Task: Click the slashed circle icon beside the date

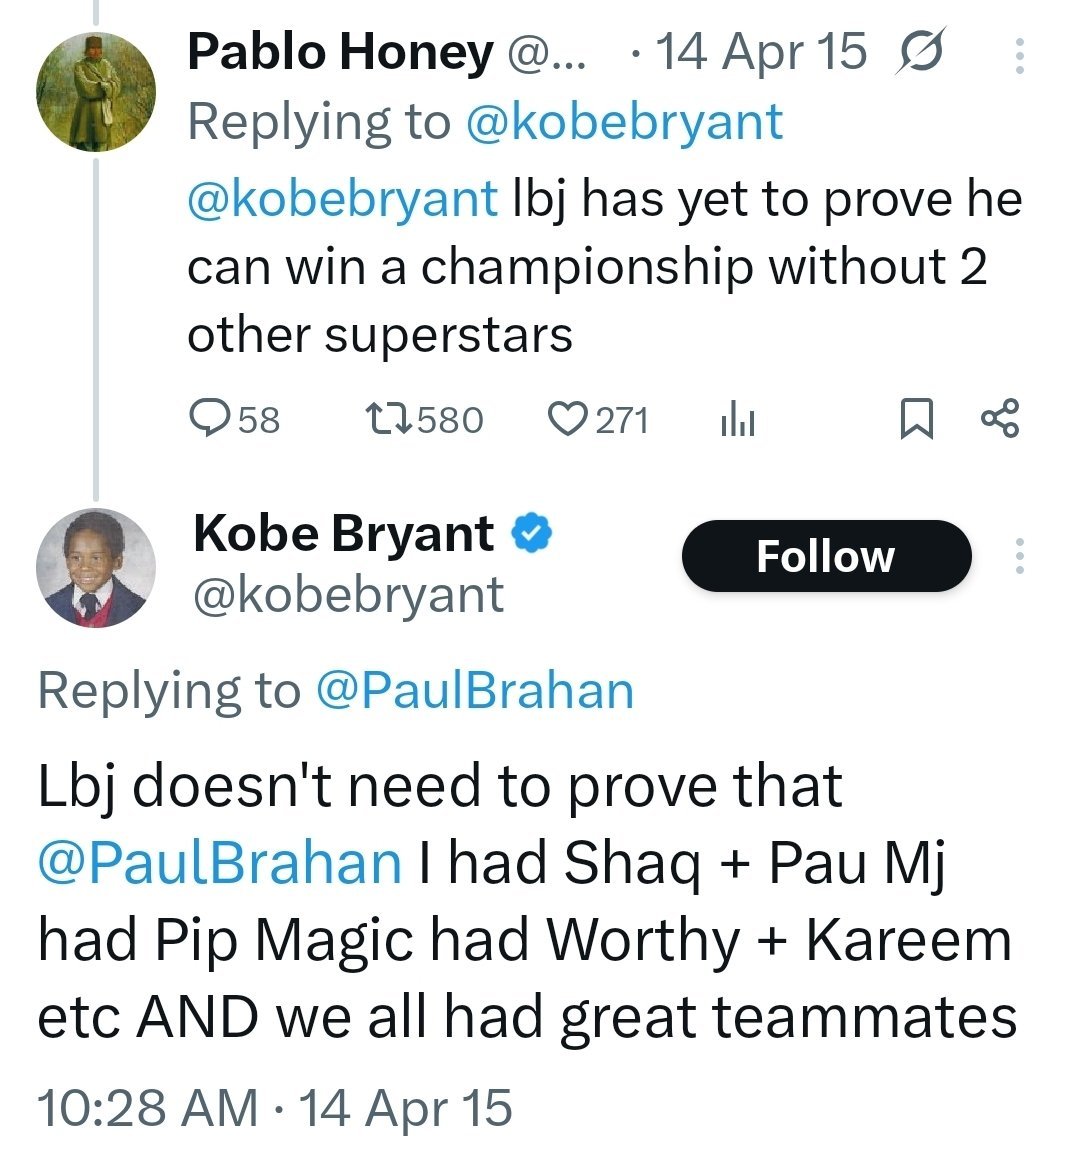Action: (920, 52)
